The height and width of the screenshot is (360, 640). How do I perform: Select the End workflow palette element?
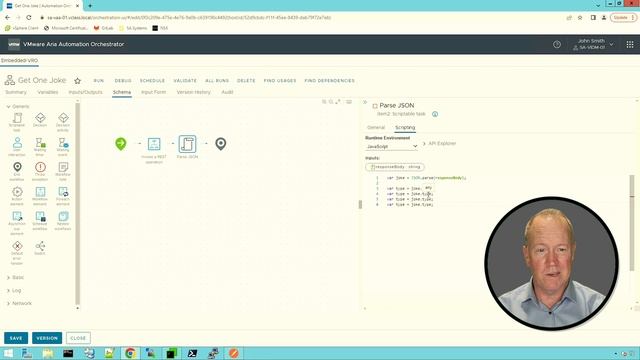(17, 171)
